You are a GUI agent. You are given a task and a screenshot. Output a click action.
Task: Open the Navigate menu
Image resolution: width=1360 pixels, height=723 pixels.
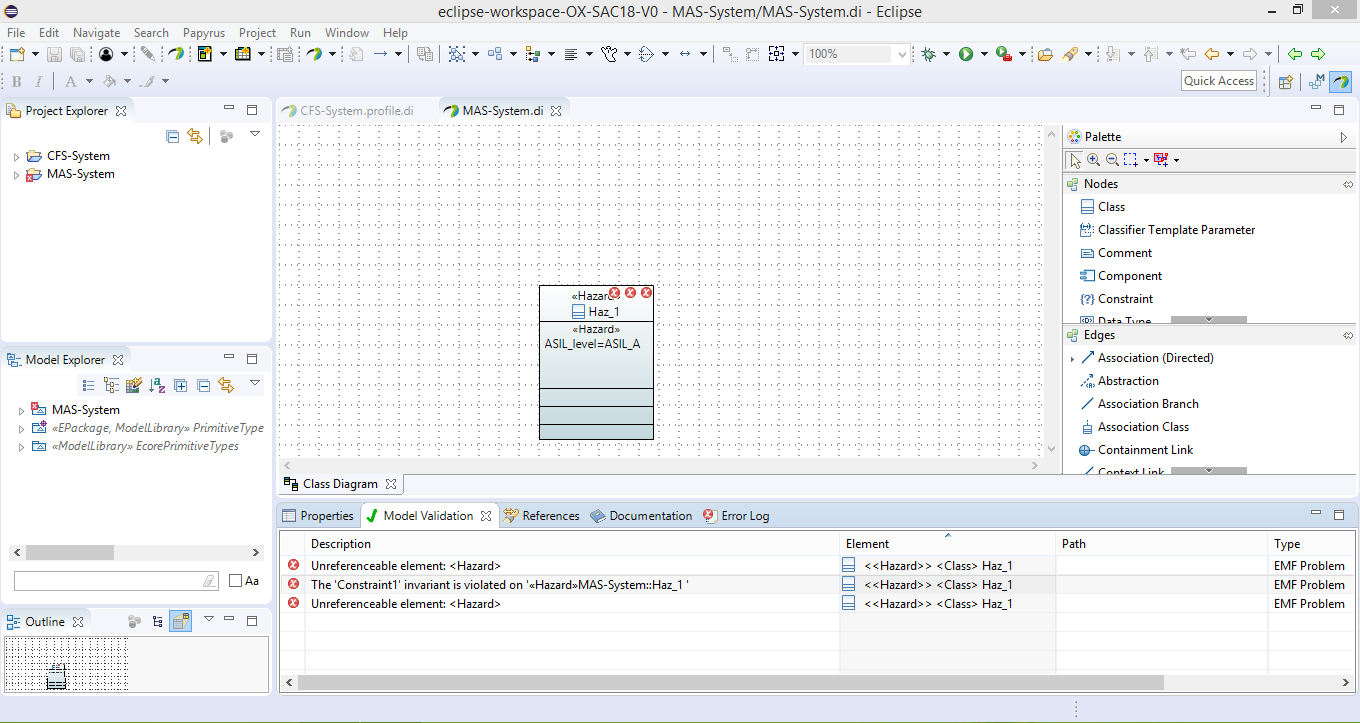click(x=96, y=33)
